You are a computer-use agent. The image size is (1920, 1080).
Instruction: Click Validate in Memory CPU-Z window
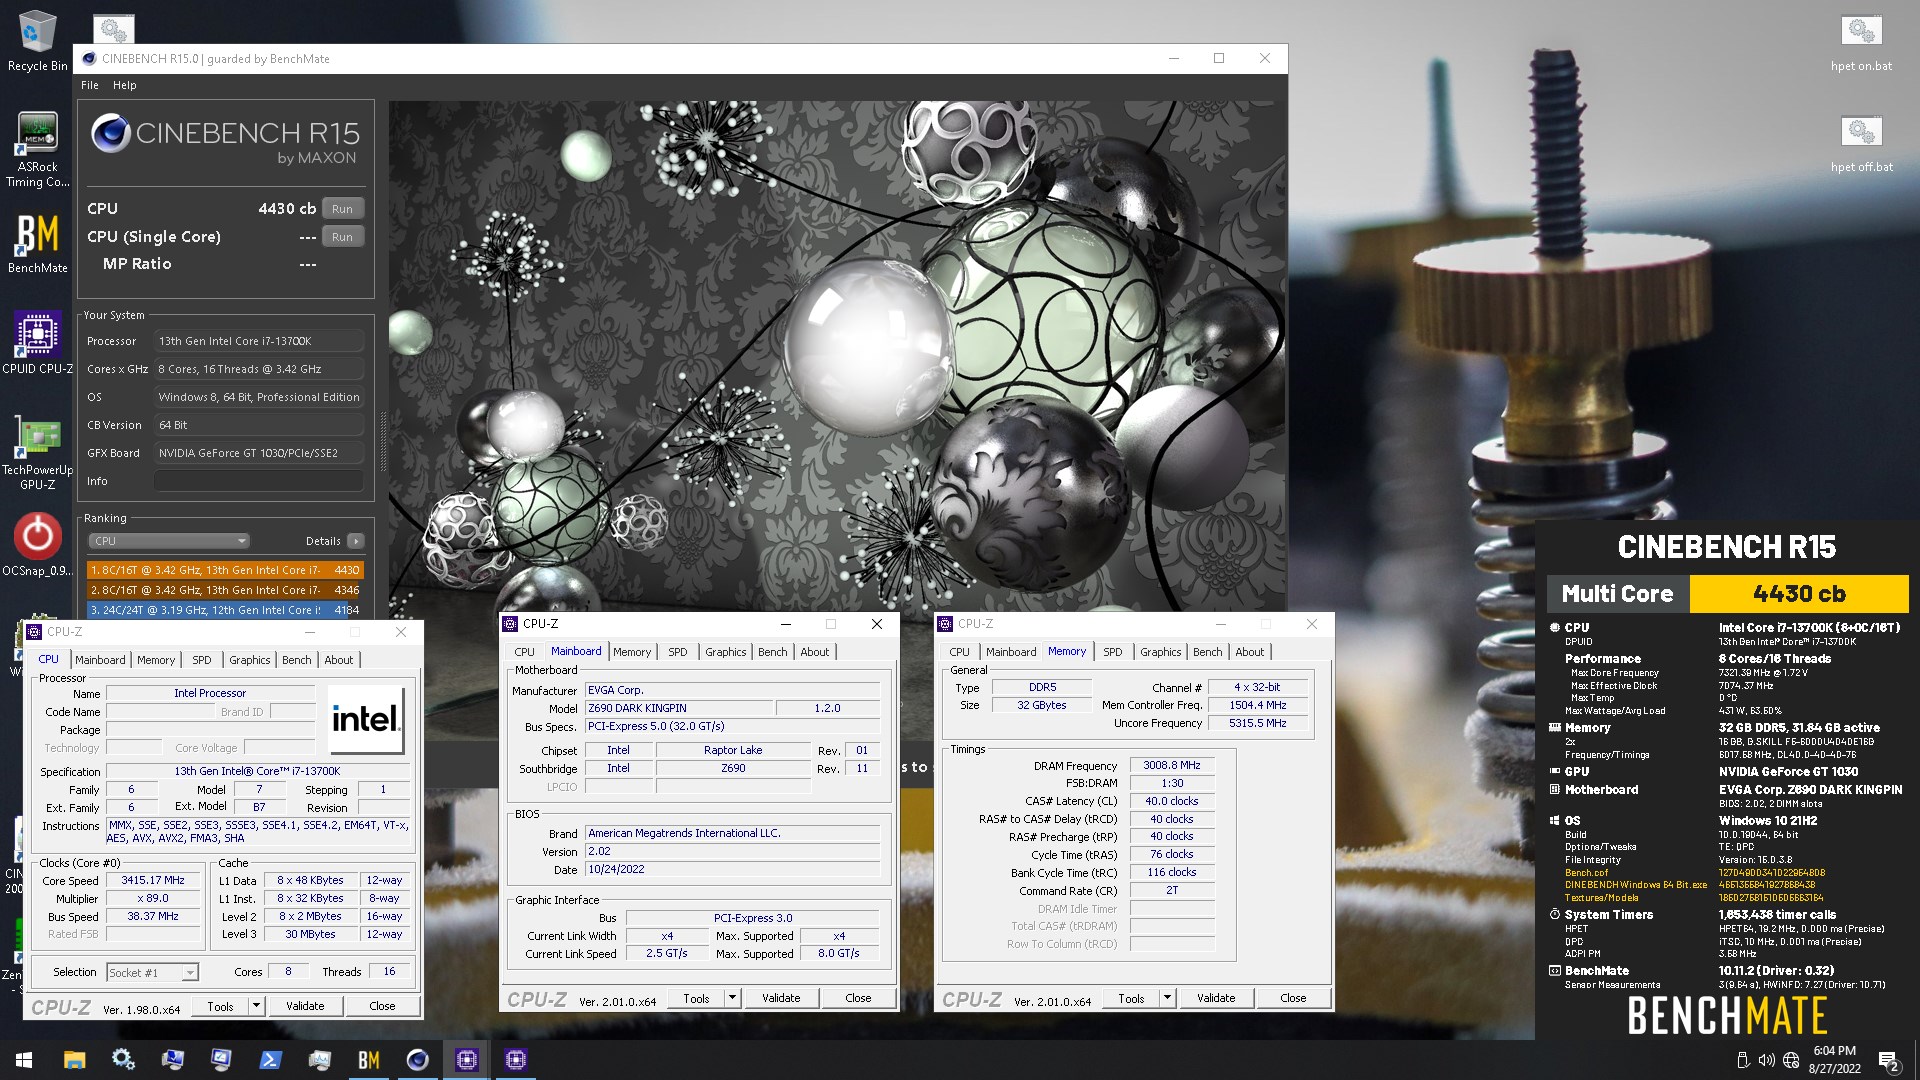click(1216, 998)
